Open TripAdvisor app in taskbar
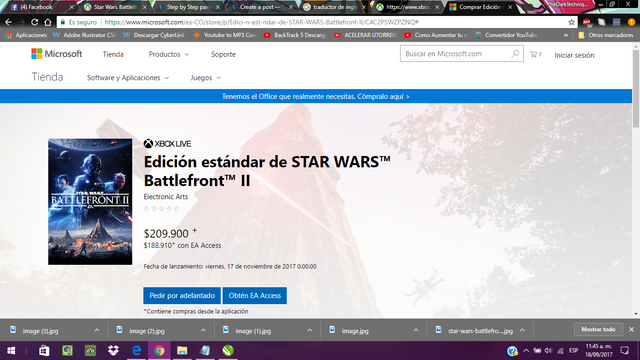The image size is (640, 360). coord(90,351)
